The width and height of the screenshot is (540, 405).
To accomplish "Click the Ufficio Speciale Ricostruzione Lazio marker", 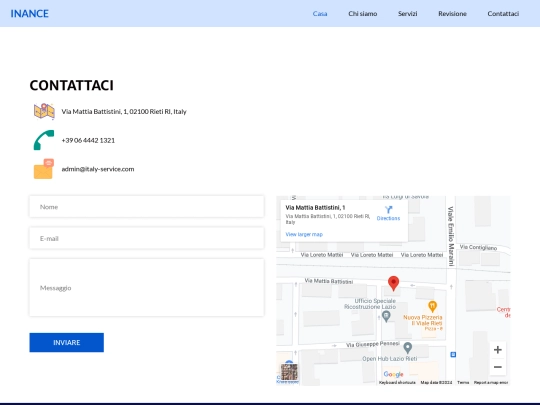I will click(386, 316).
